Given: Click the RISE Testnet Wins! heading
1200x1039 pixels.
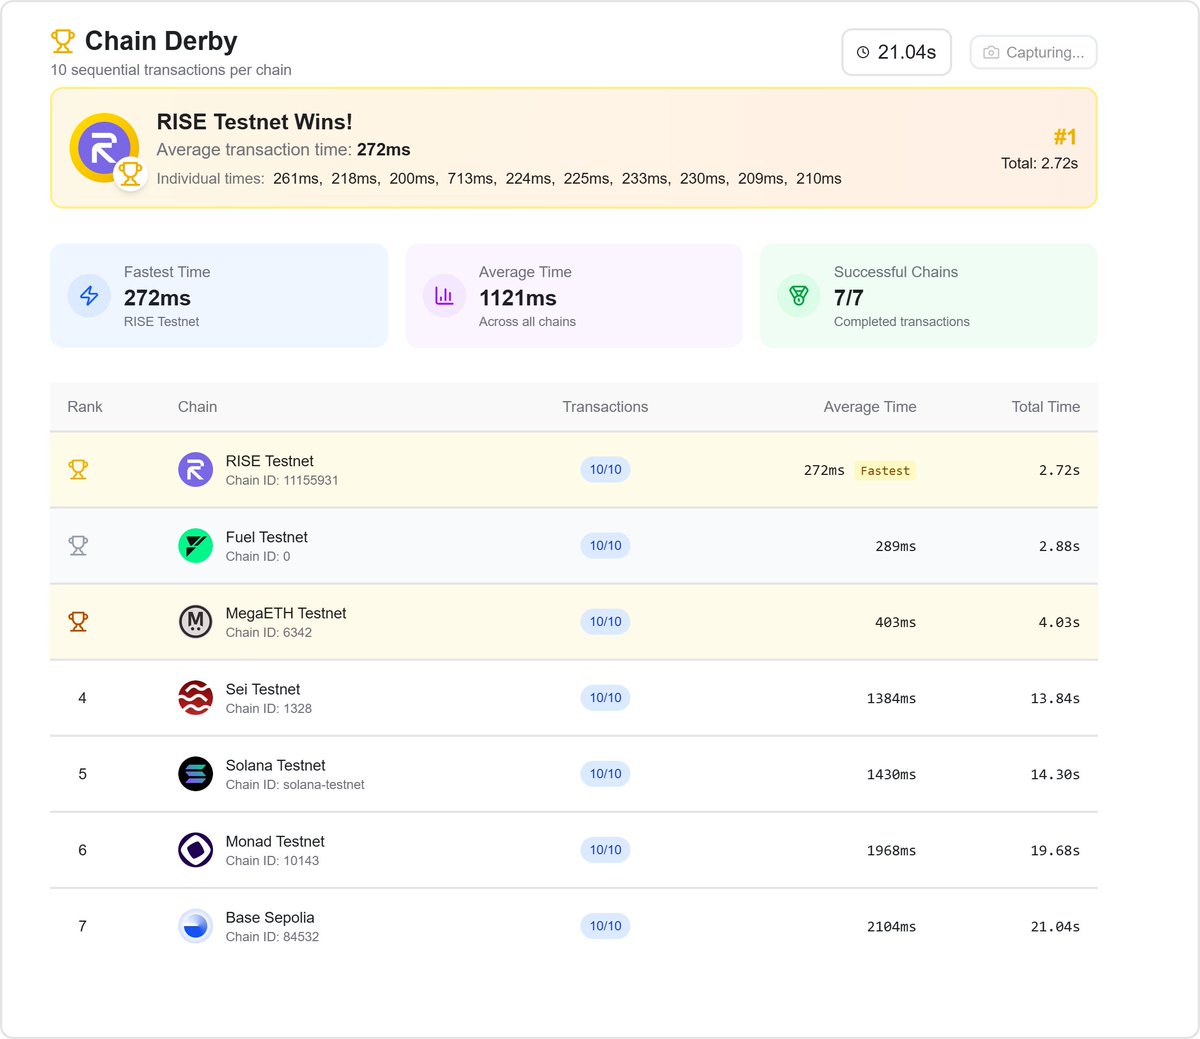Looking at the screenshot, I should coord(254,122).
